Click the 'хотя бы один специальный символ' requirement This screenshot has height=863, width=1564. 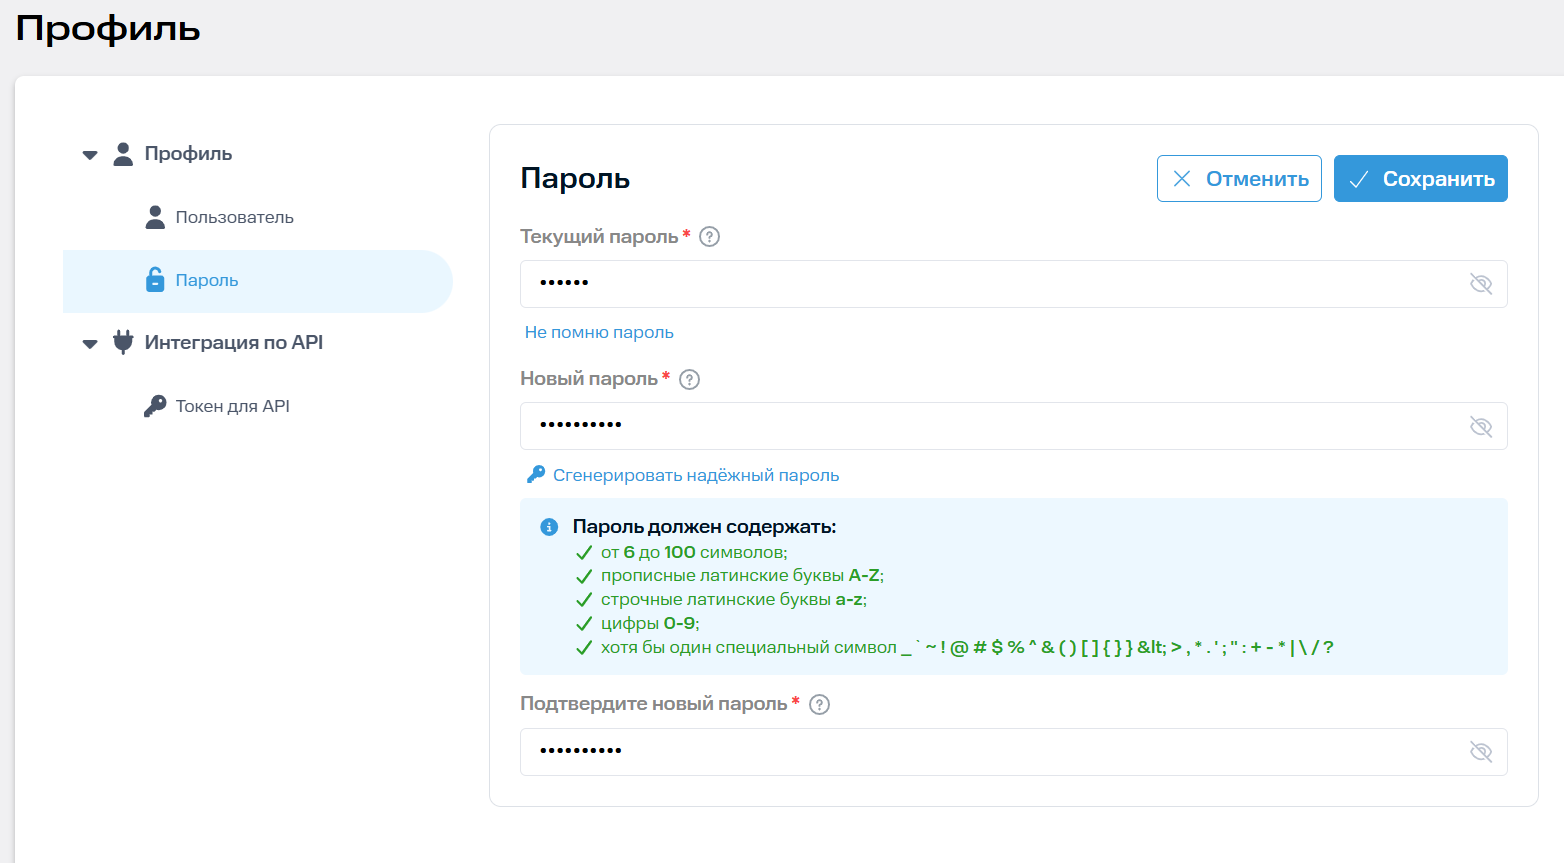coord(967,648)
